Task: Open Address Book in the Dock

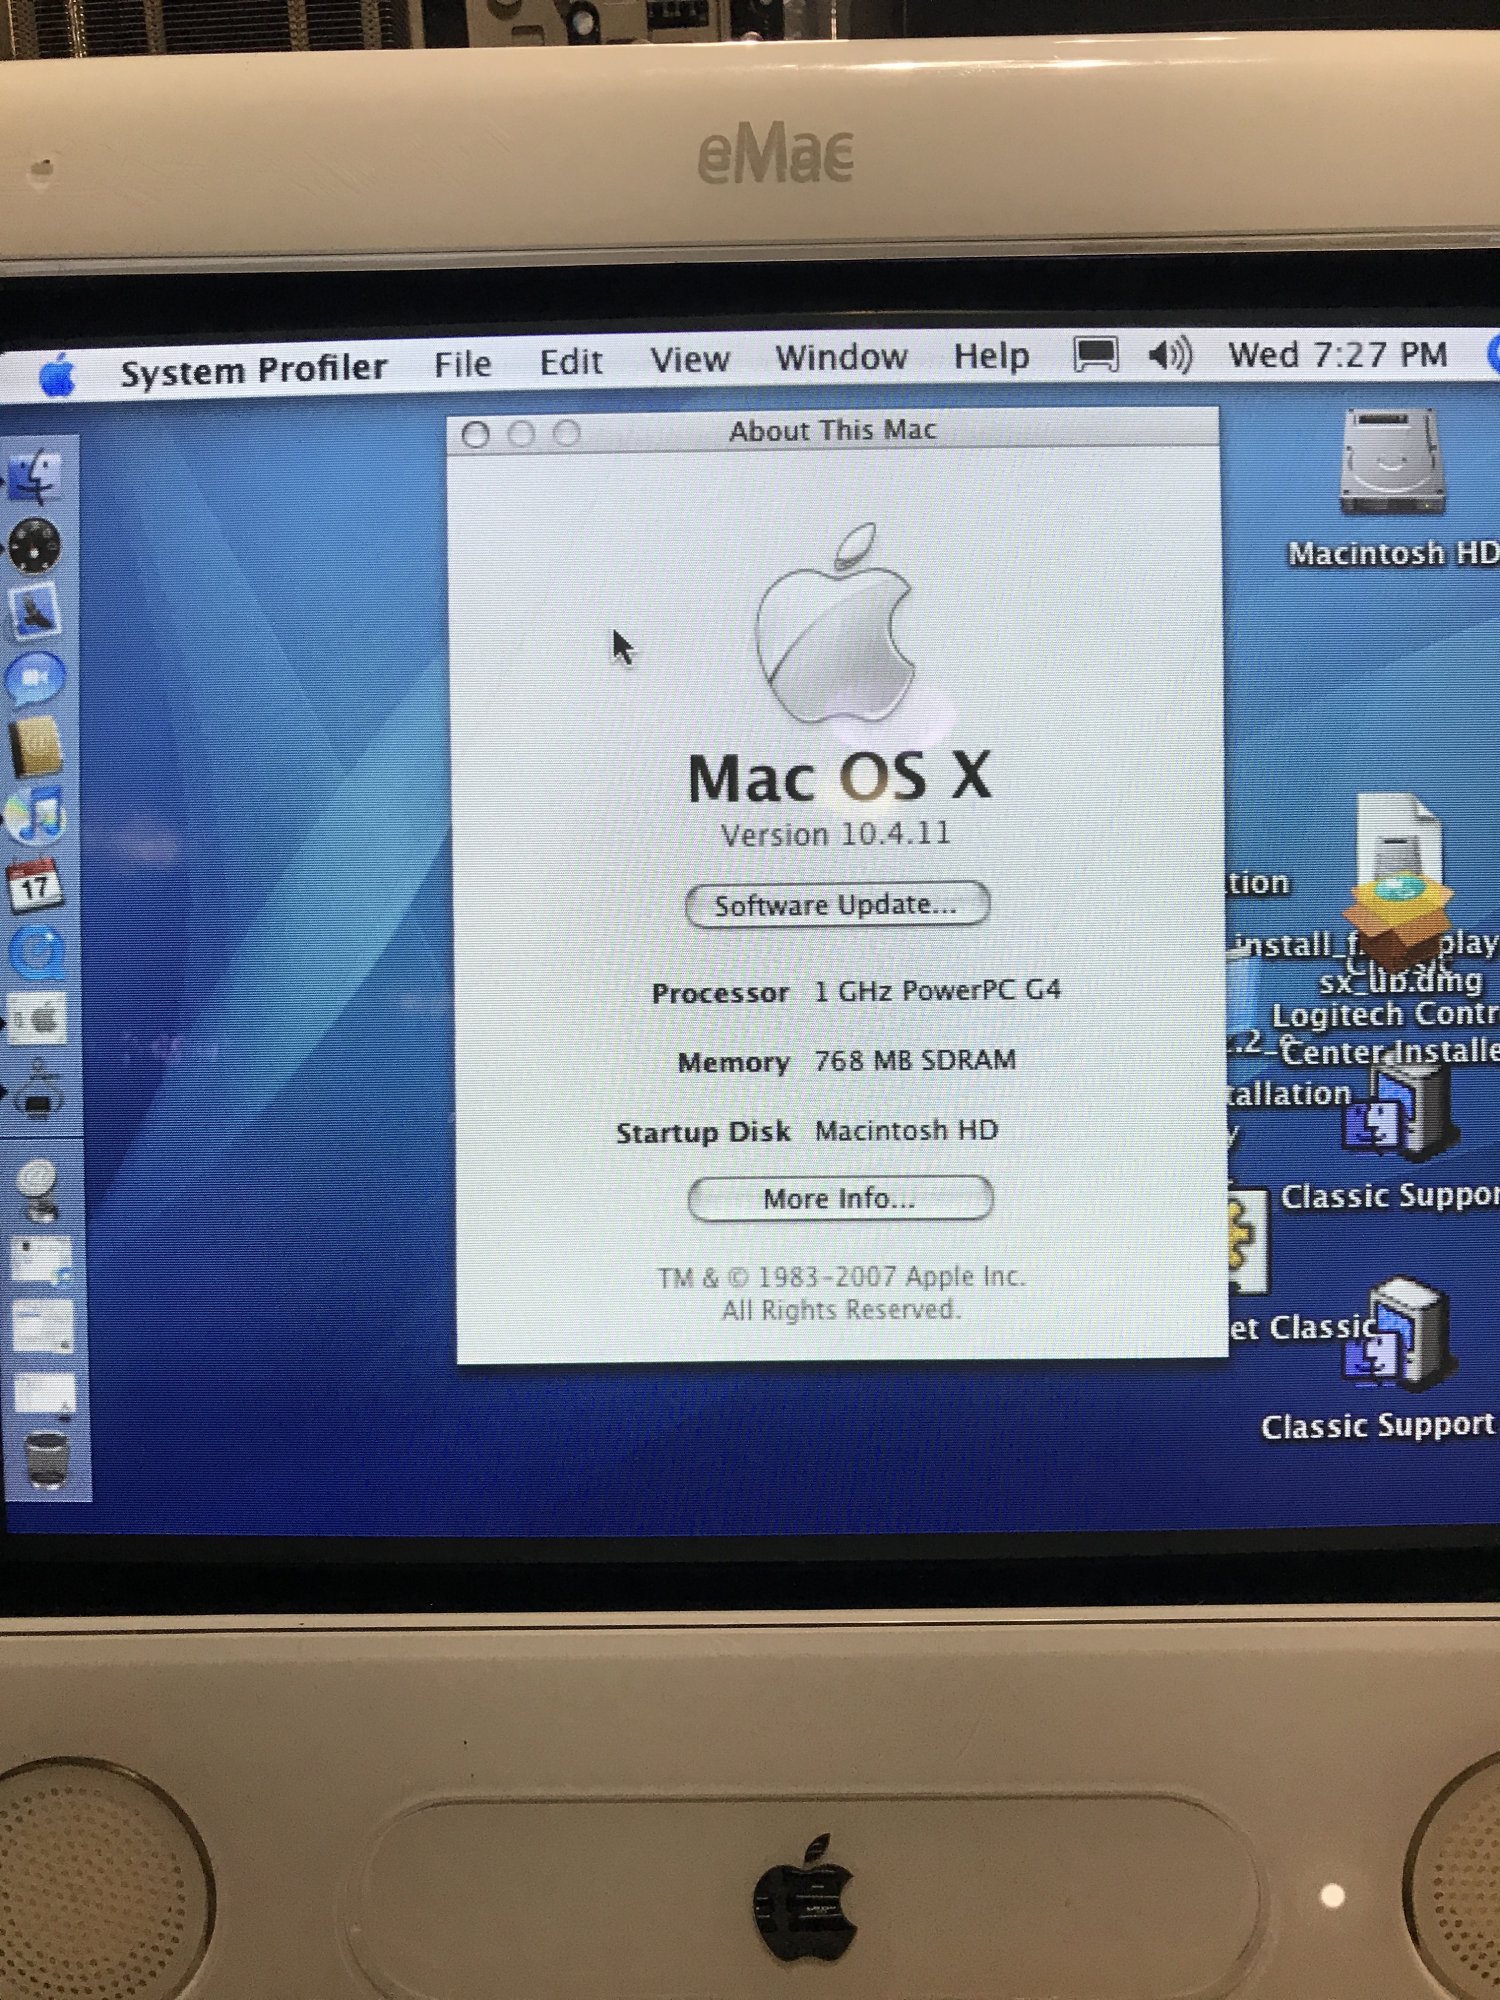Action: (36, 746)
